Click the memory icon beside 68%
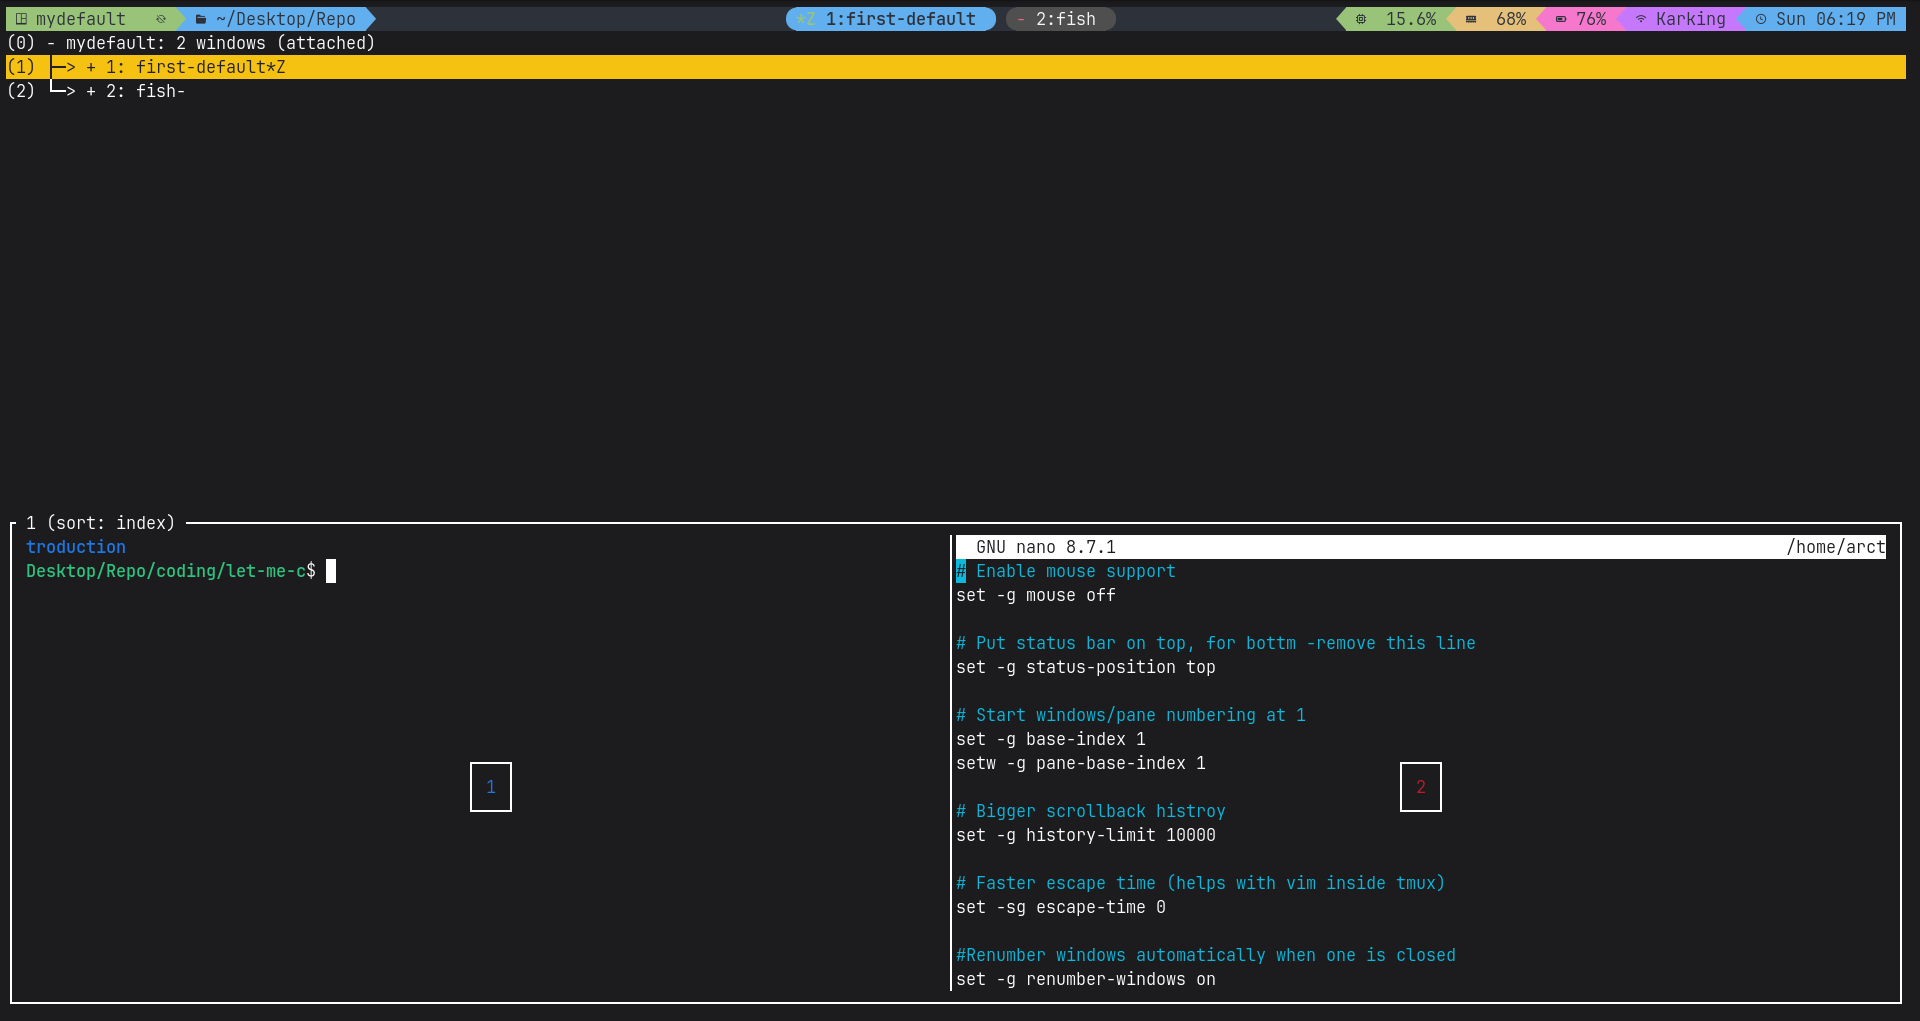 (1471, 19)
